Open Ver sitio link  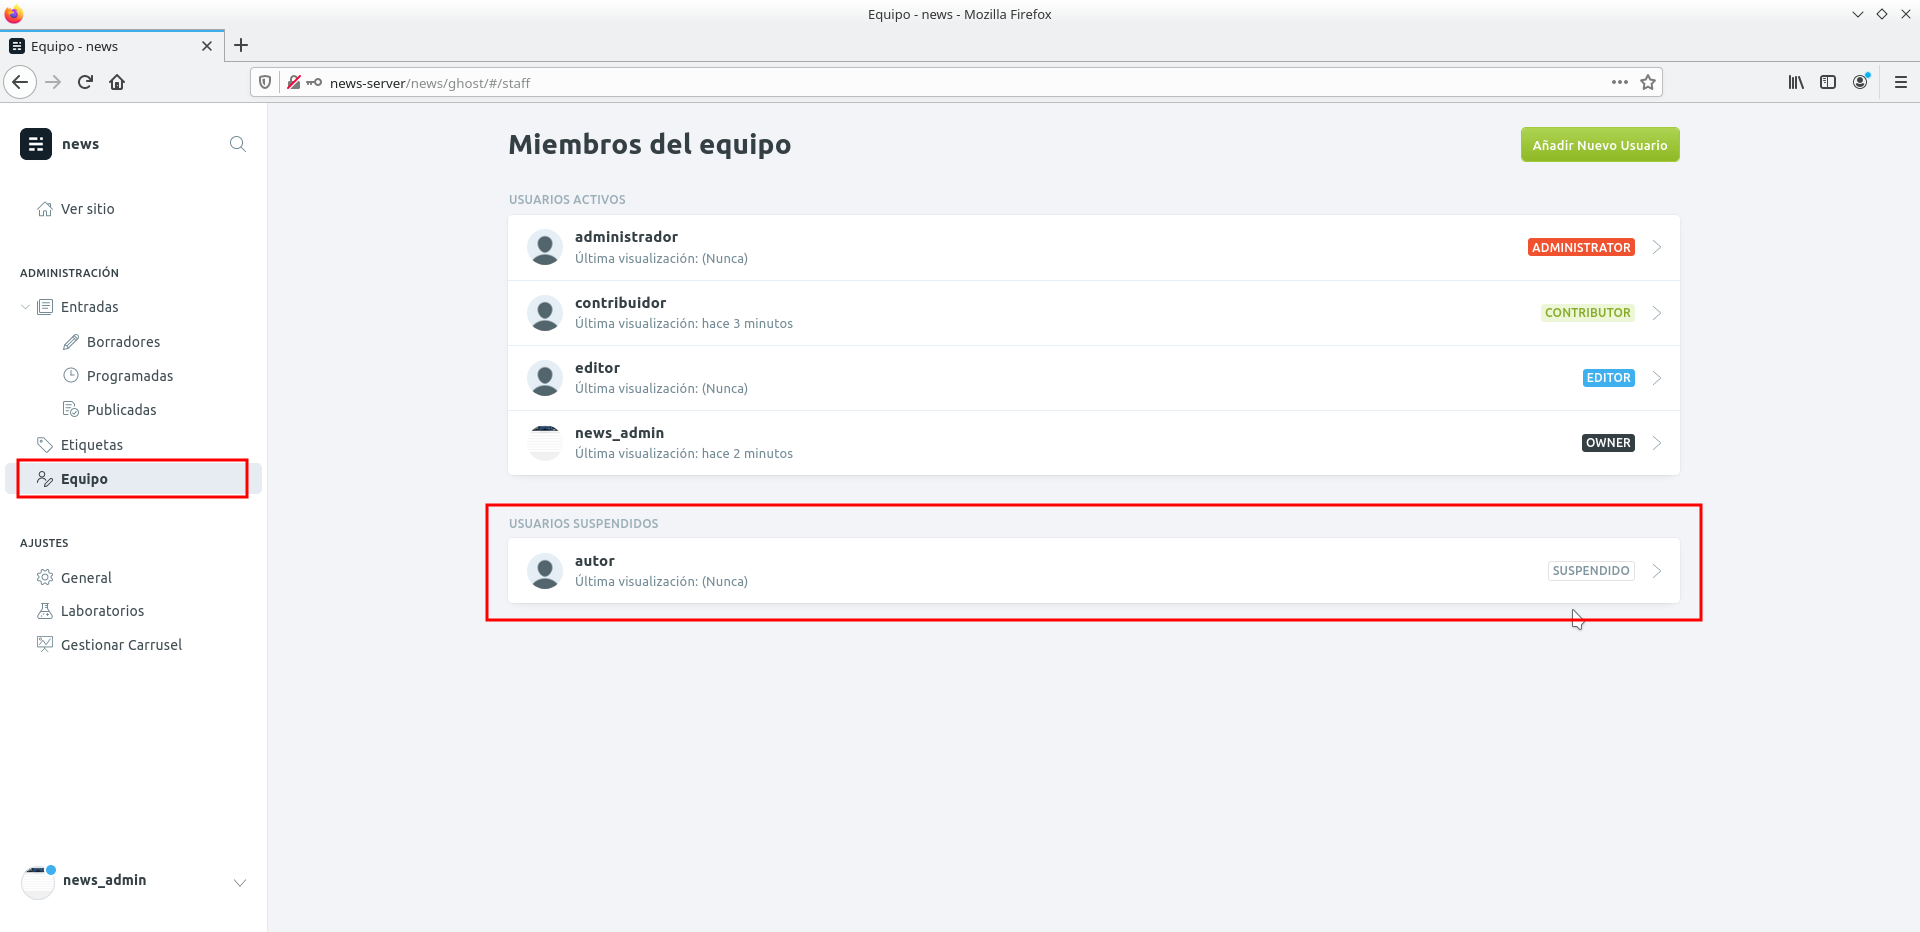(x=88, y=209)
